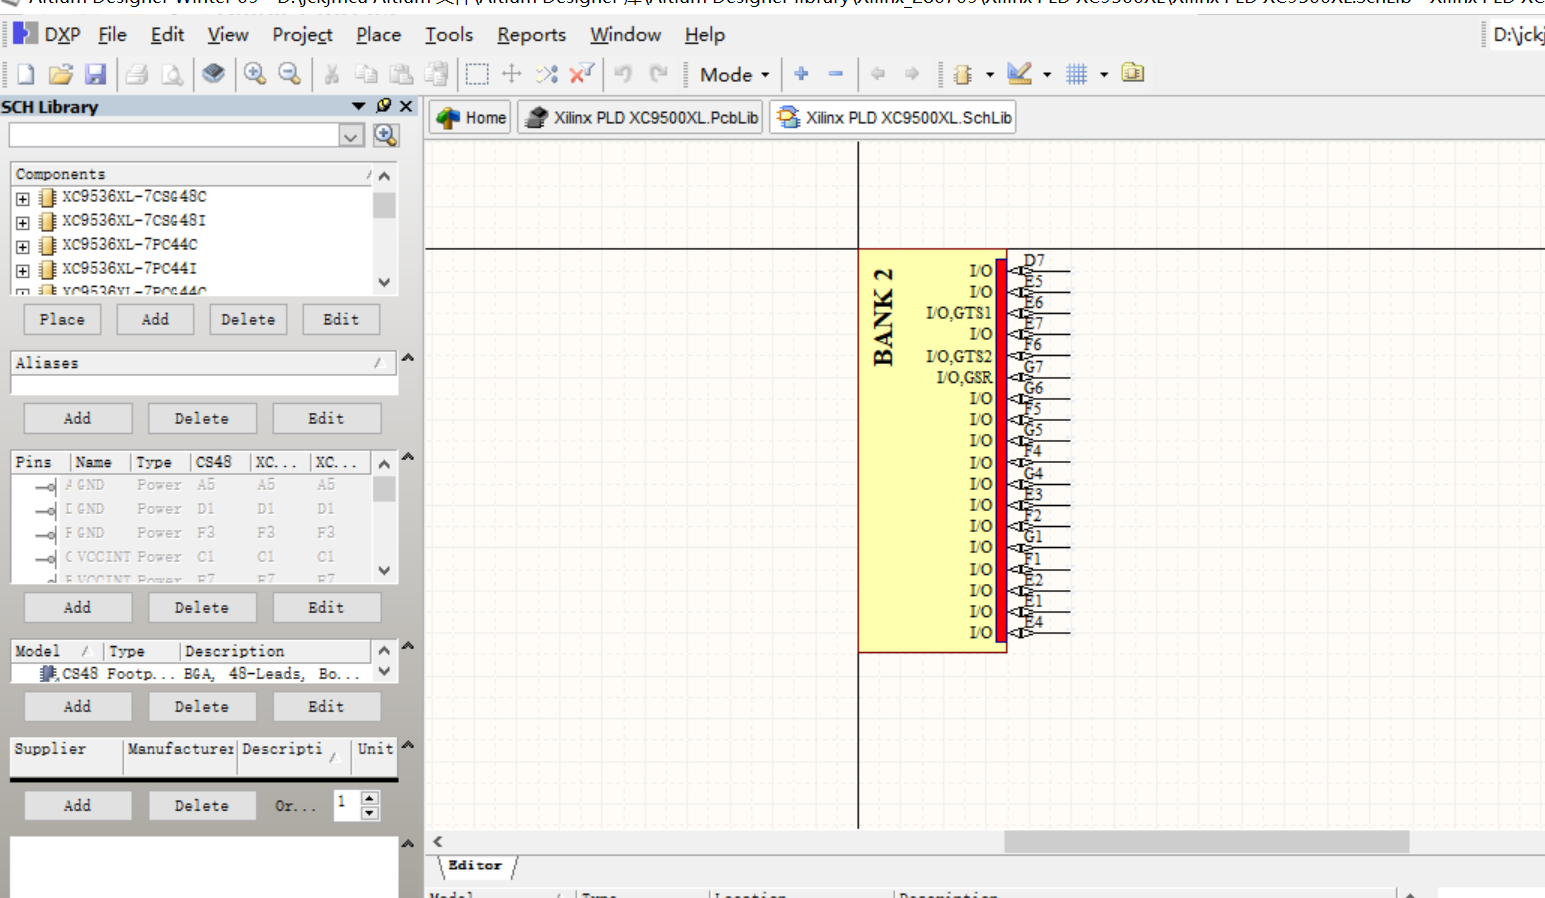Click the Place button under Components
Screen dimensions: 1545x898
tap(62, 320)
